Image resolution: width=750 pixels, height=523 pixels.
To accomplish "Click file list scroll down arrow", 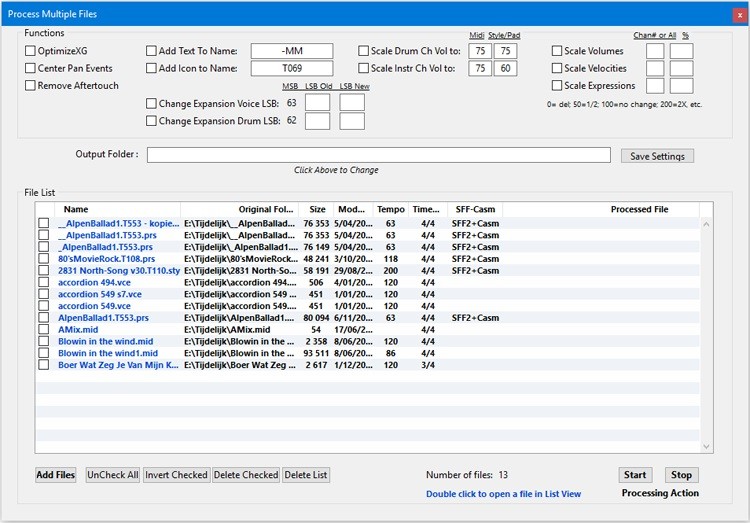I will [706, 446].
